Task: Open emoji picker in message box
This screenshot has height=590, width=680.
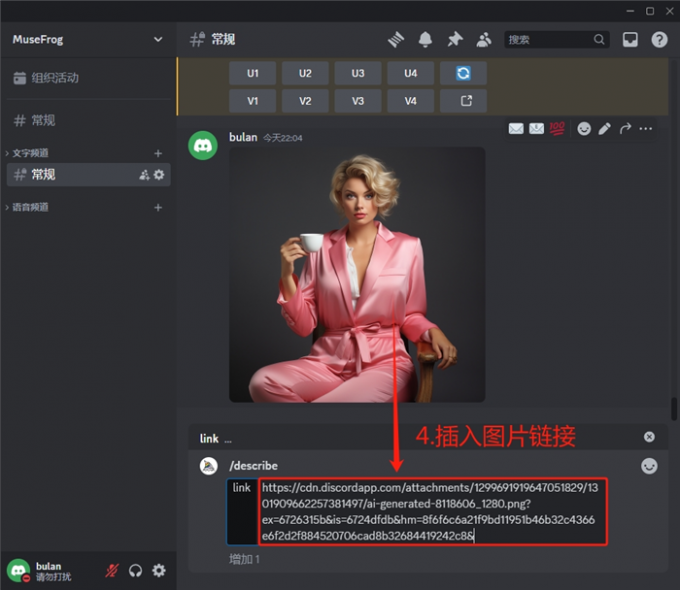Action: click(649, 466)
